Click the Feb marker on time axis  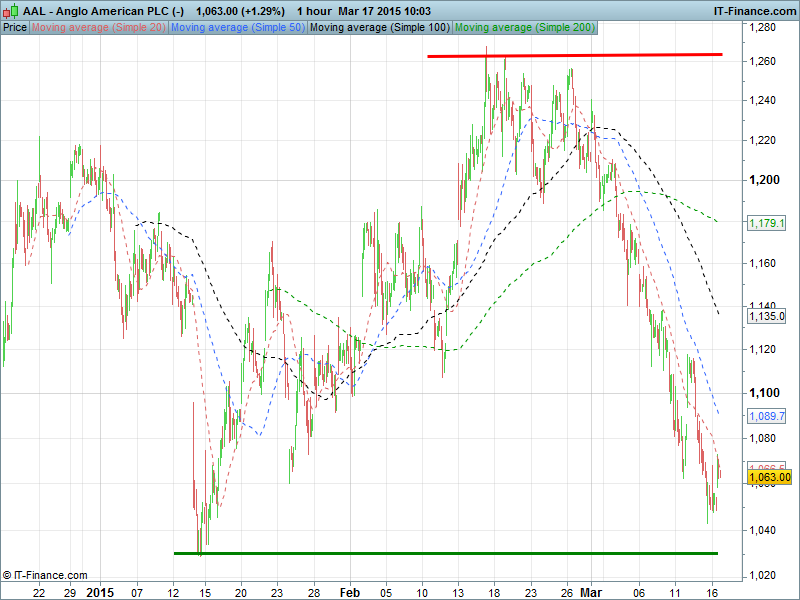click(x=349, y=592)
